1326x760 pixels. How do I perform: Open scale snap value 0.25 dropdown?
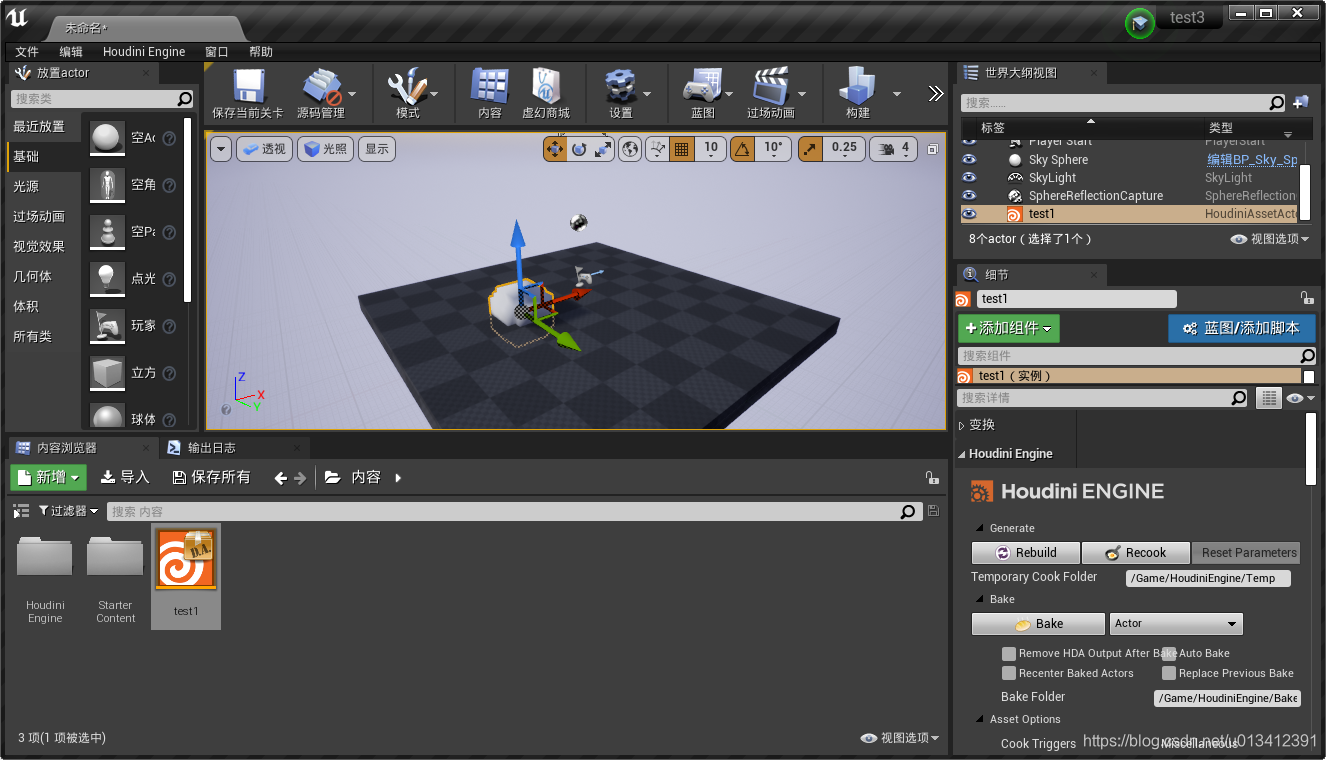click(x=844, y=148)
